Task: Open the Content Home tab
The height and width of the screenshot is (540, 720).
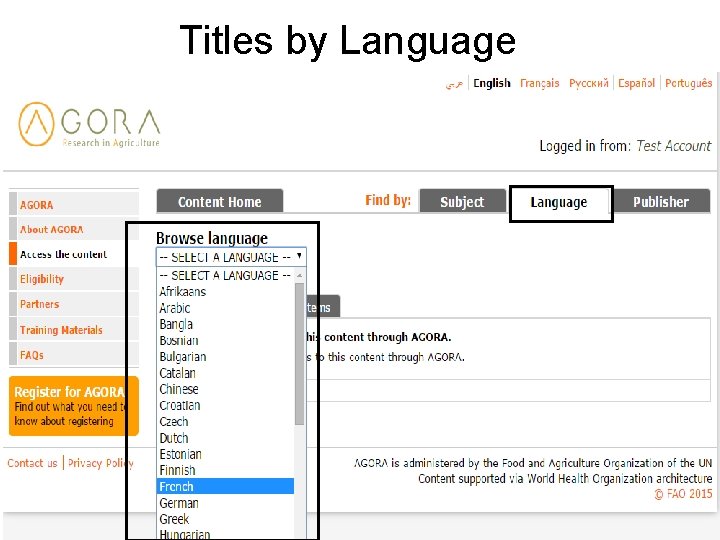Action: [219, 201]
